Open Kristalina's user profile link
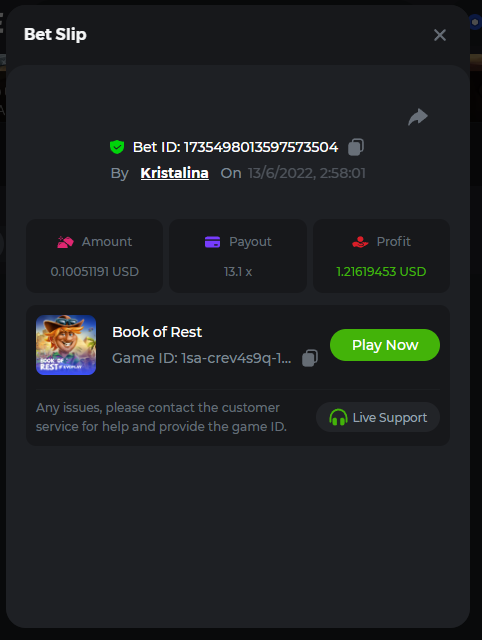The width and height of the screenshot is (482, 640). (175, 173)
